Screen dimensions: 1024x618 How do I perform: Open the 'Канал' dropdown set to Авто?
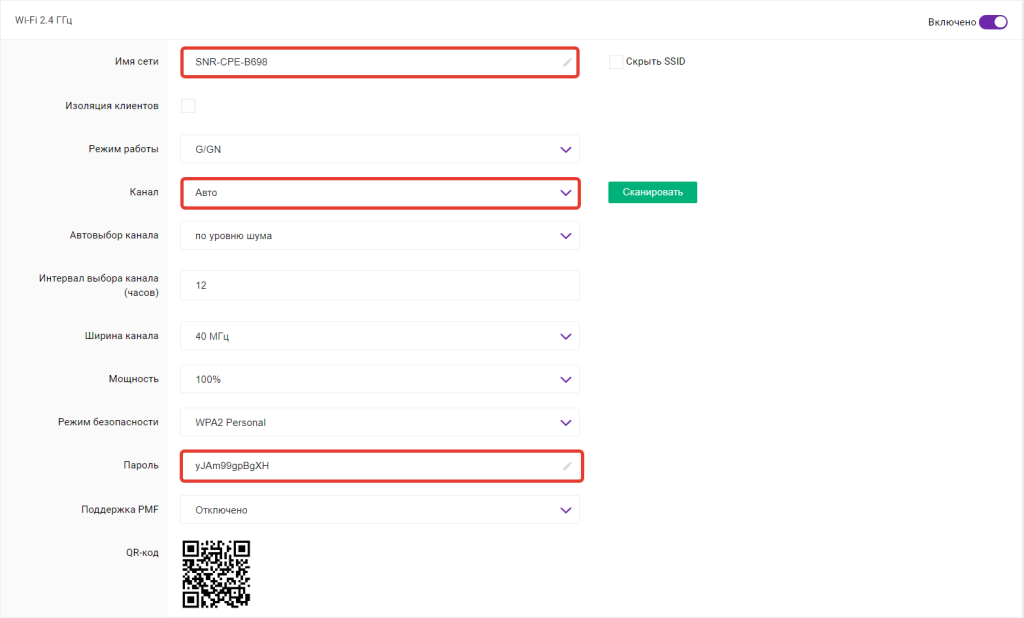coord(380,193)
